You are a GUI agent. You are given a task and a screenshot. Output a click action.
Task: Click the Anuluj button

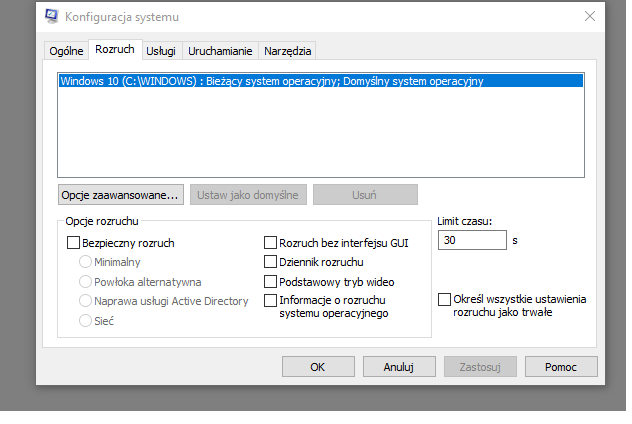[x=399, y=367]
